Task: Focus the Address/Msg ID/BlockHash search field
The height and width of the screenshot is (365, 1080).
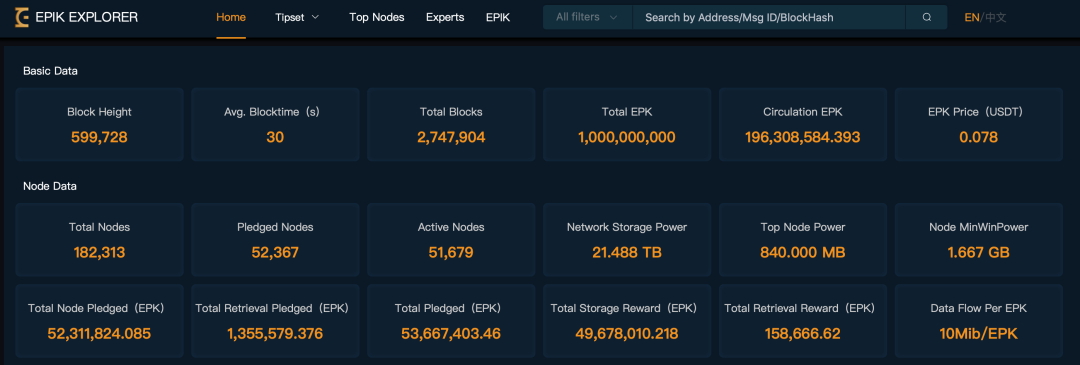Action: tap(769, 17)
